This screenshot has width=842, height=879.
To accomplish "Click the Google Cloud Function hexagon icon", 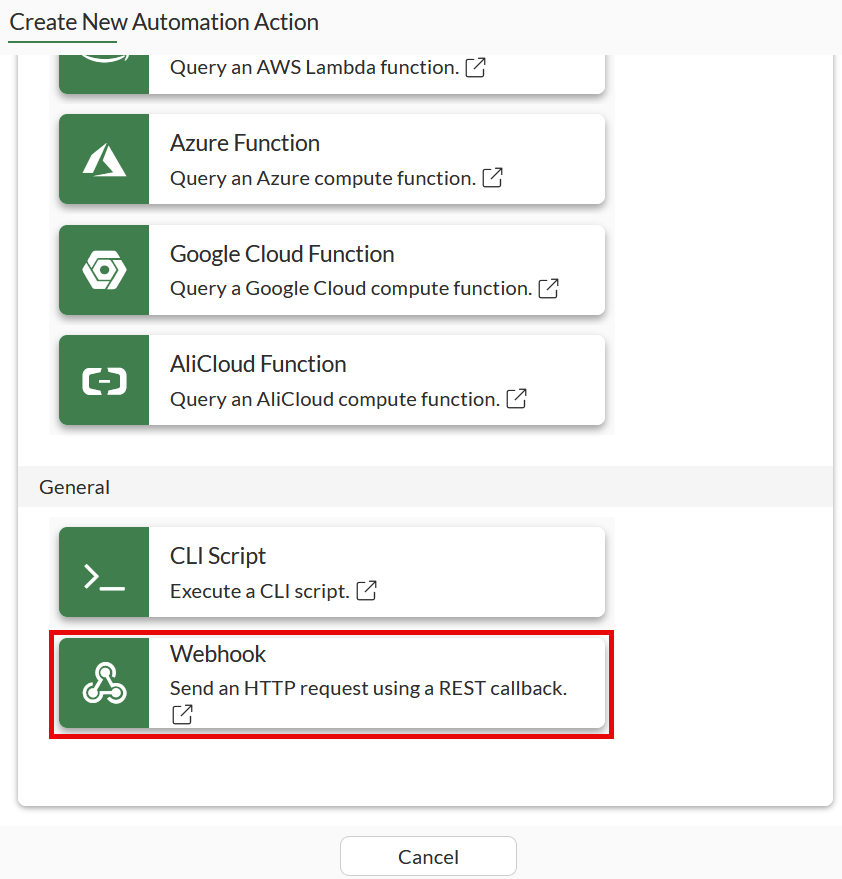I will pyautogui.click(x=104, y=270).
